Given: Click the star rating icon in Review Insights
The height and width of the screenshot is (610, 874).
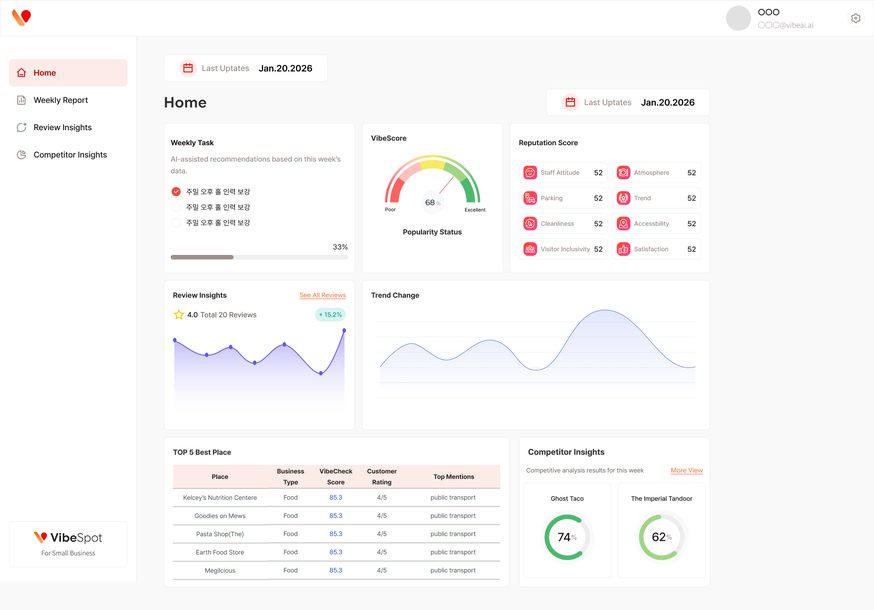Looking at the screenshot, I should tap(178, 314).
